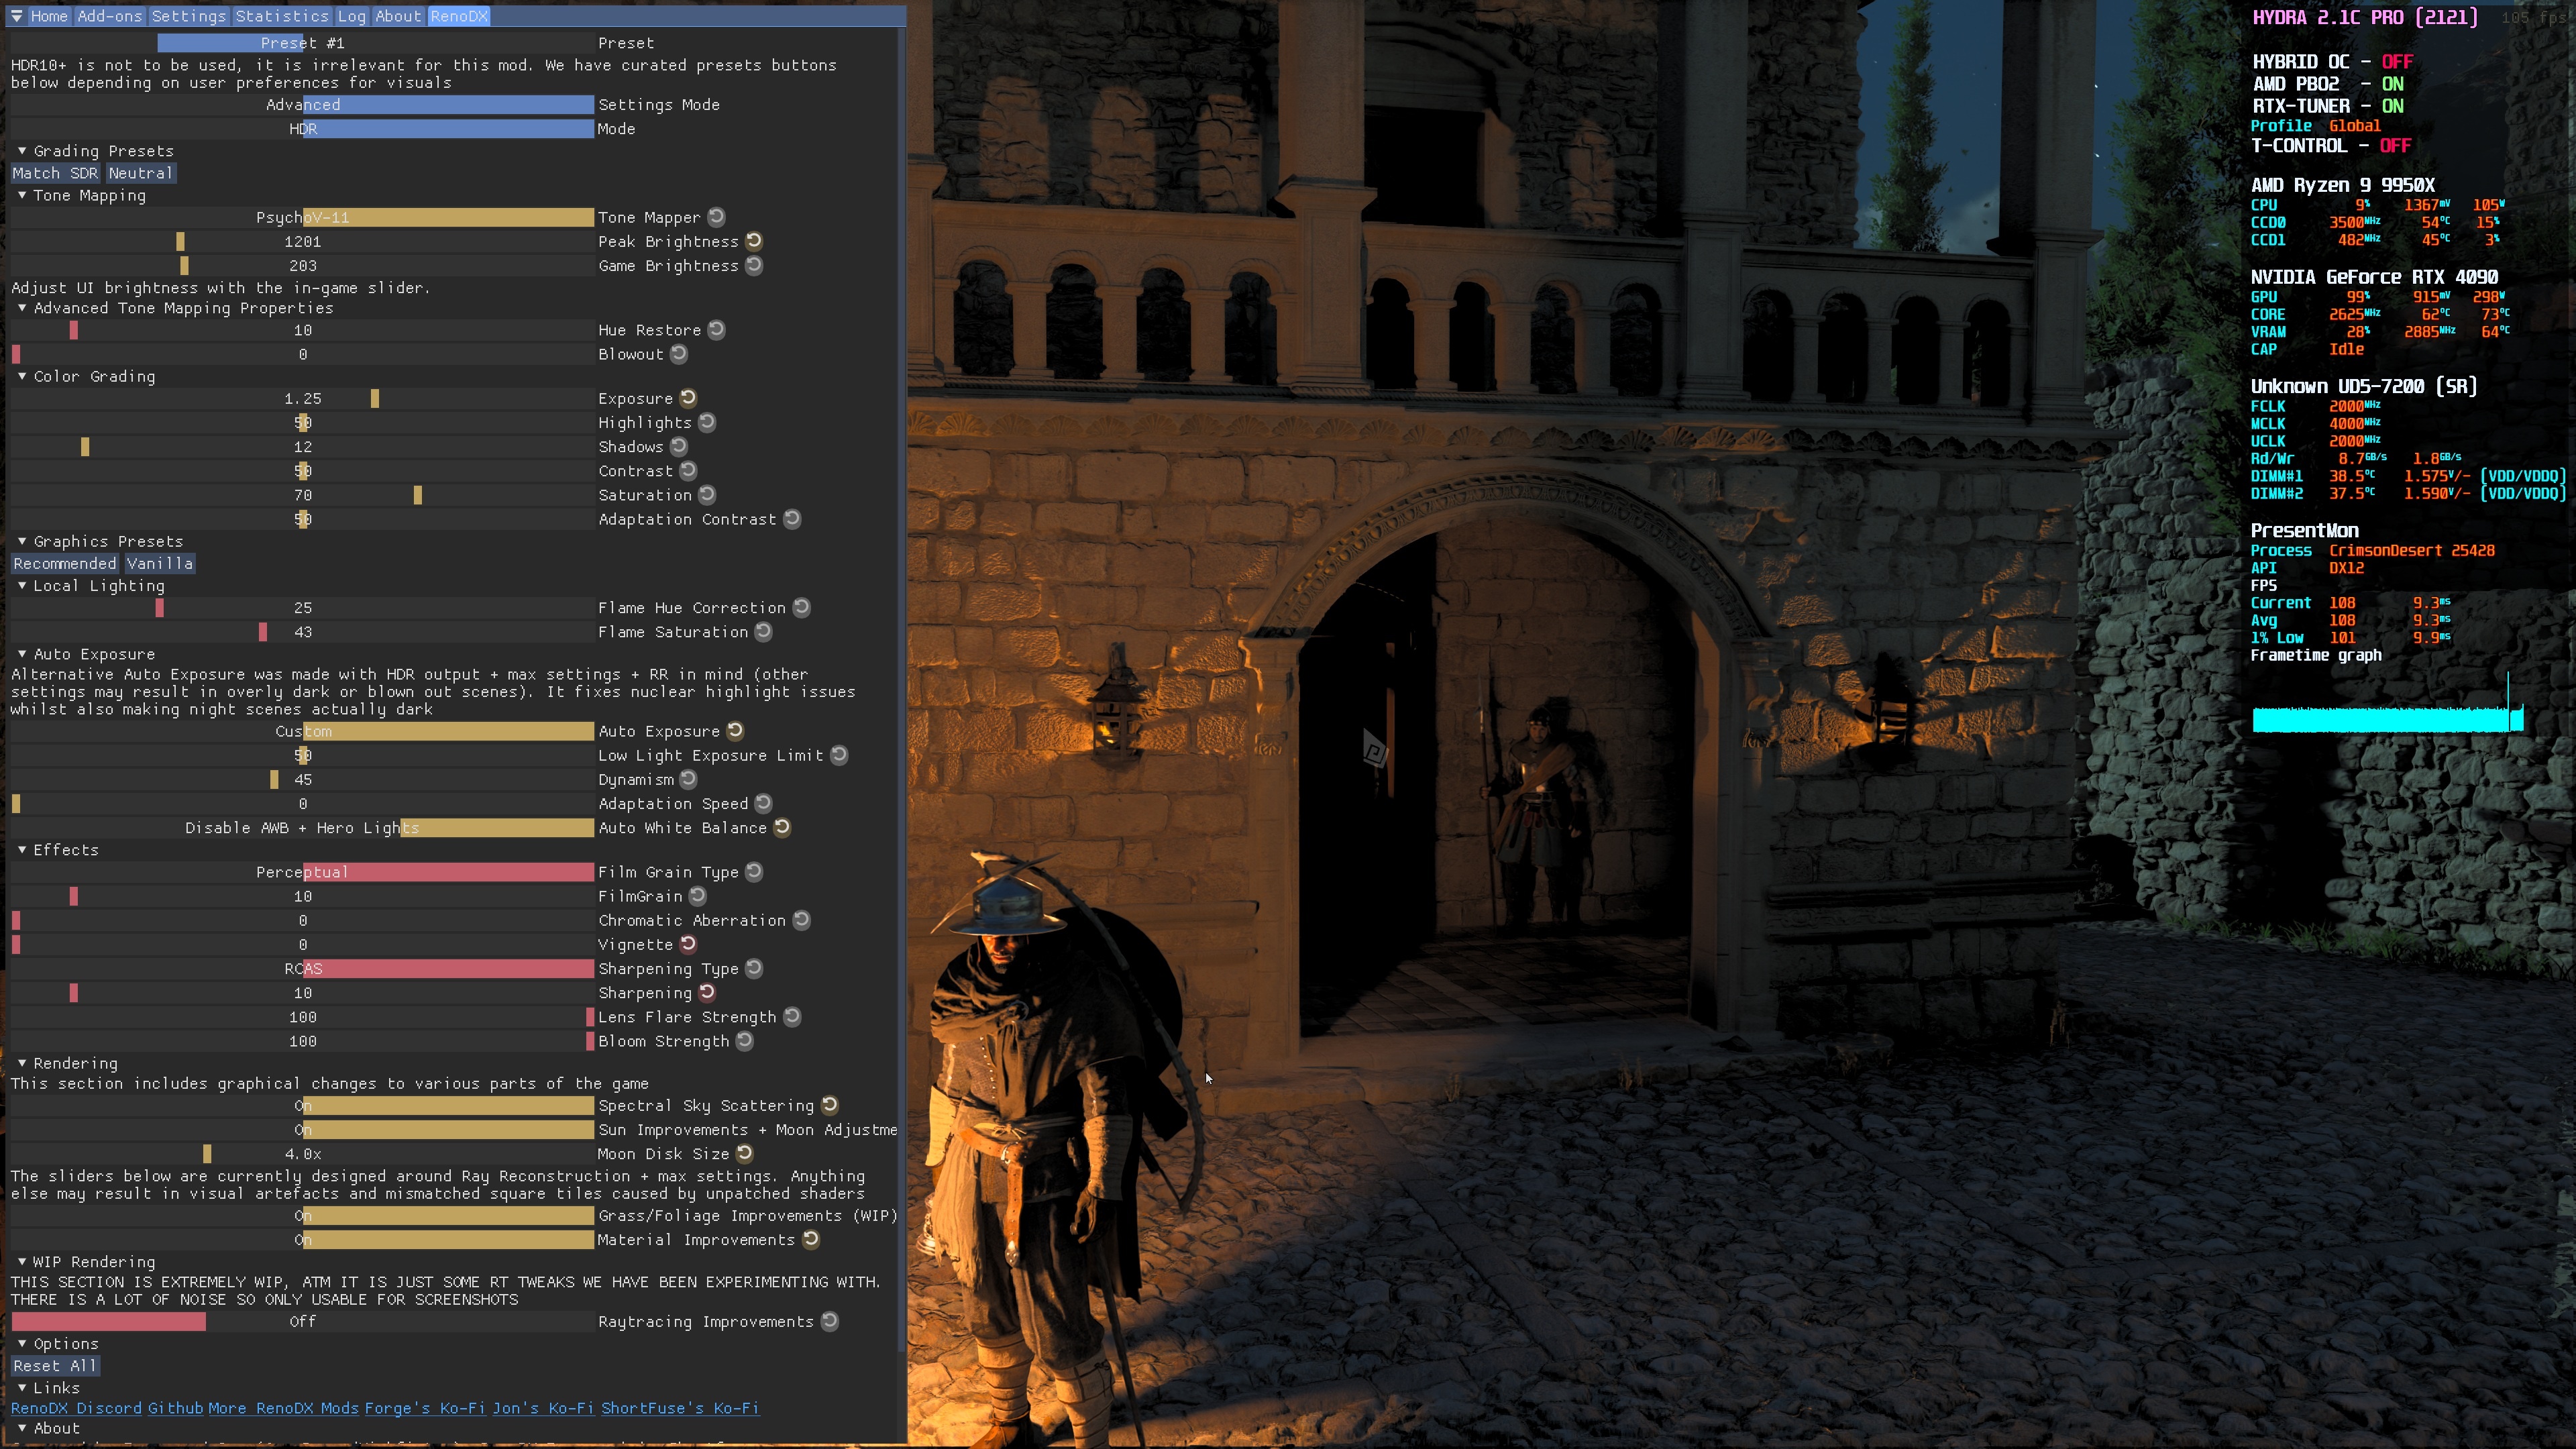2576x1449 pixels.
Task: Reset Bloom Strength value
Action: pyautogui.click(x=744, y=1041)
